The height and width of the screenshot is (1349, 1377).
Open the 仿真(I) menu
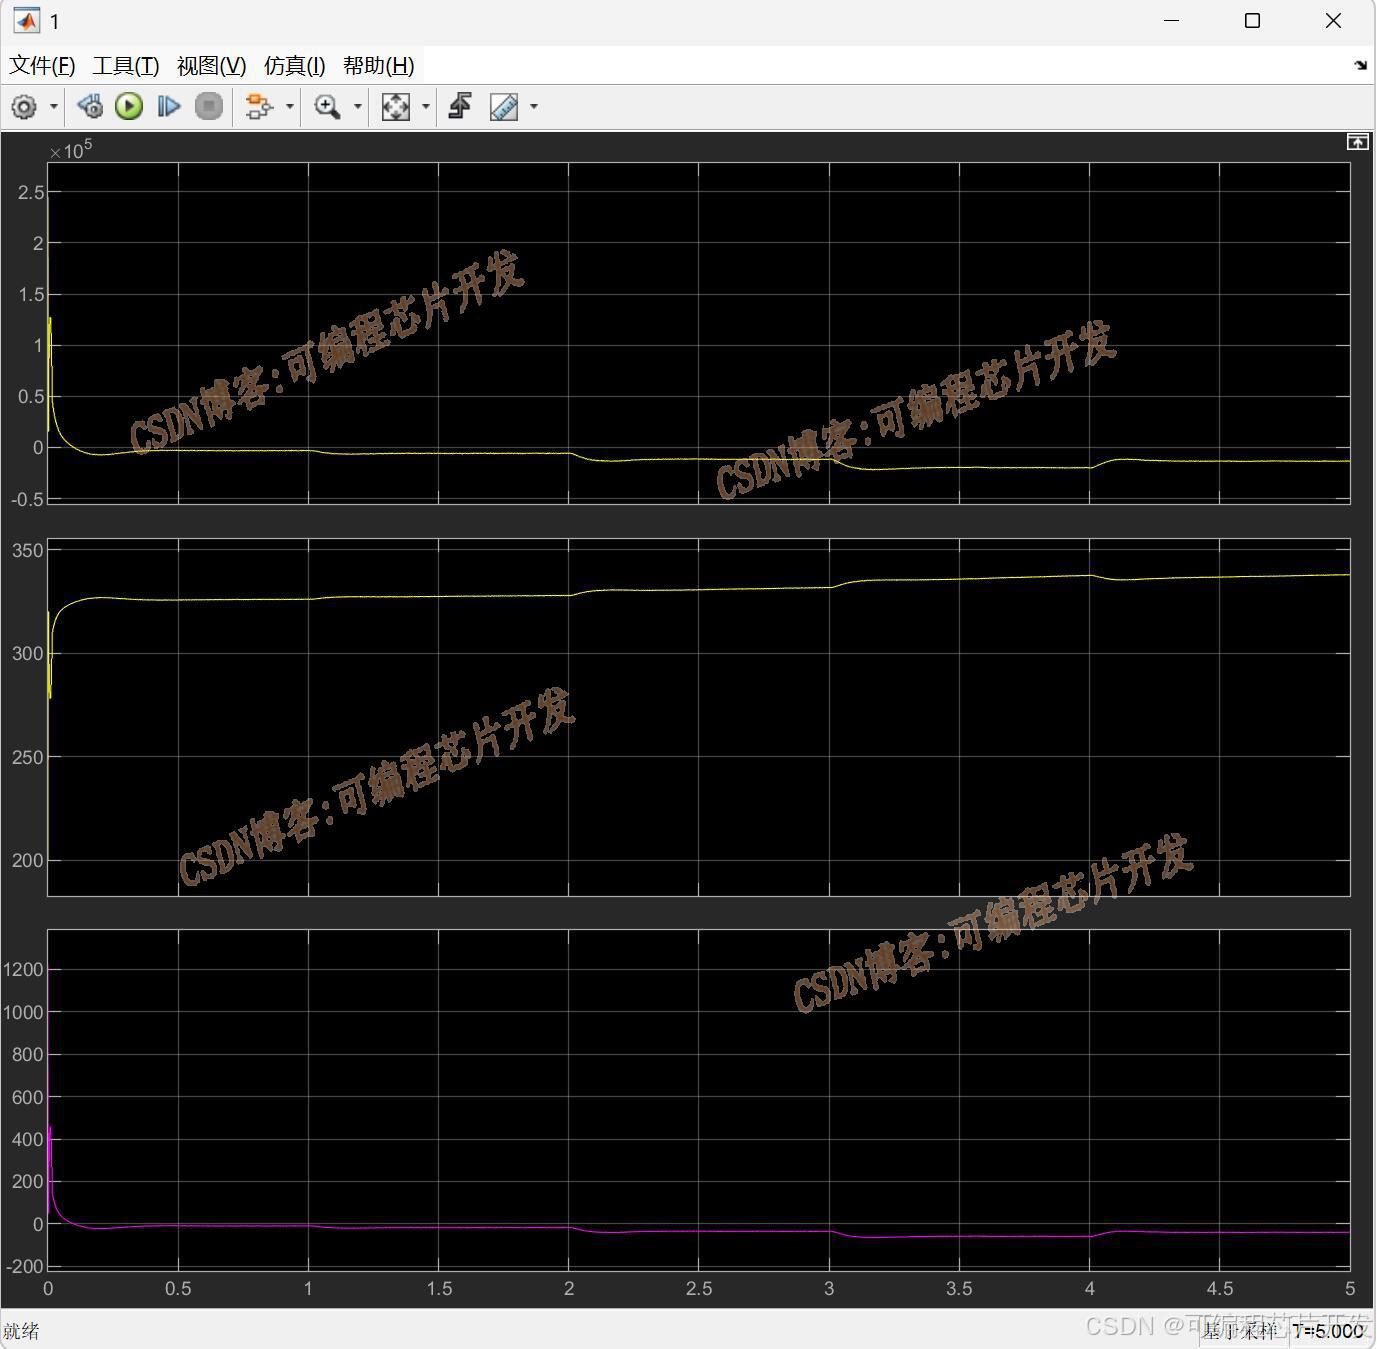coord(295,66)
